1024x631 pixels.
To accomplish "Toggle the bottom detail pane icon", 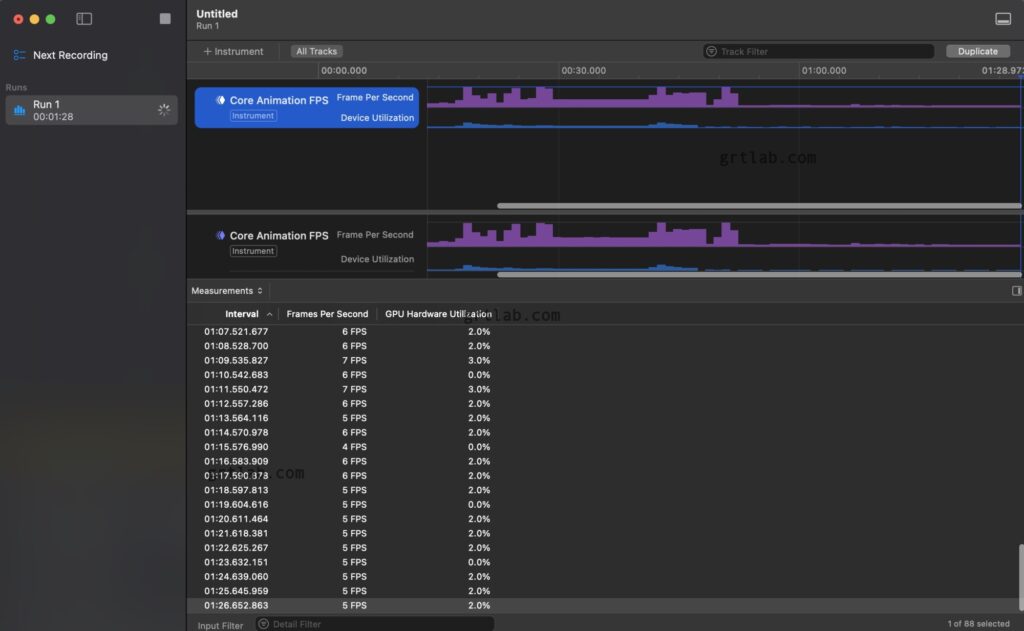I will tap(1003, 19).
